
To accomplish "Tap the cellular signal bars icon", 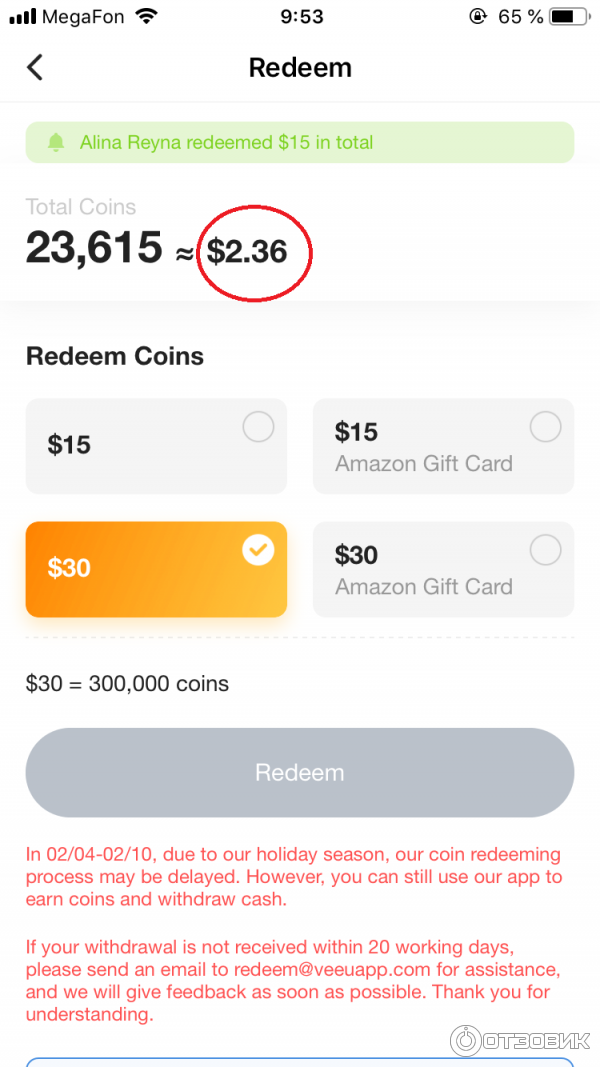I will (22, 17).
